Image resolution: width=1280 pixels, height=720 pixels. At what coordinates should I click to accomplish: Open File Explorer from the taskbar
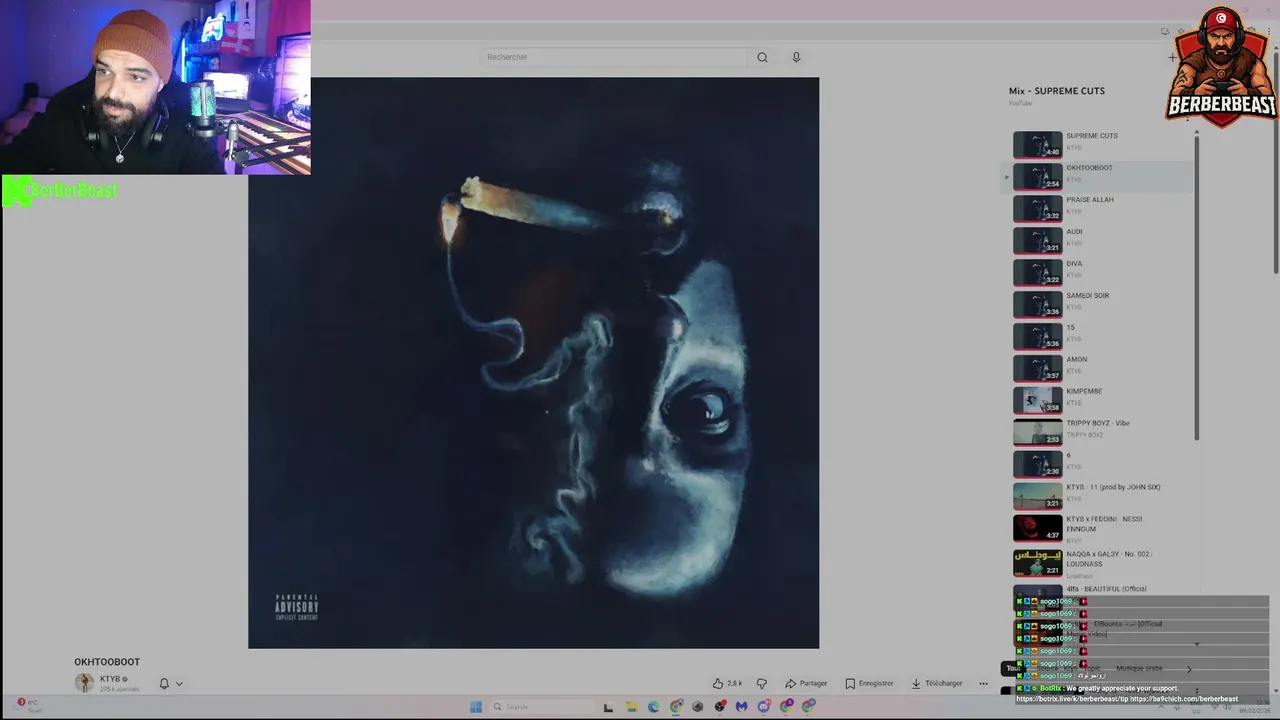631,707
